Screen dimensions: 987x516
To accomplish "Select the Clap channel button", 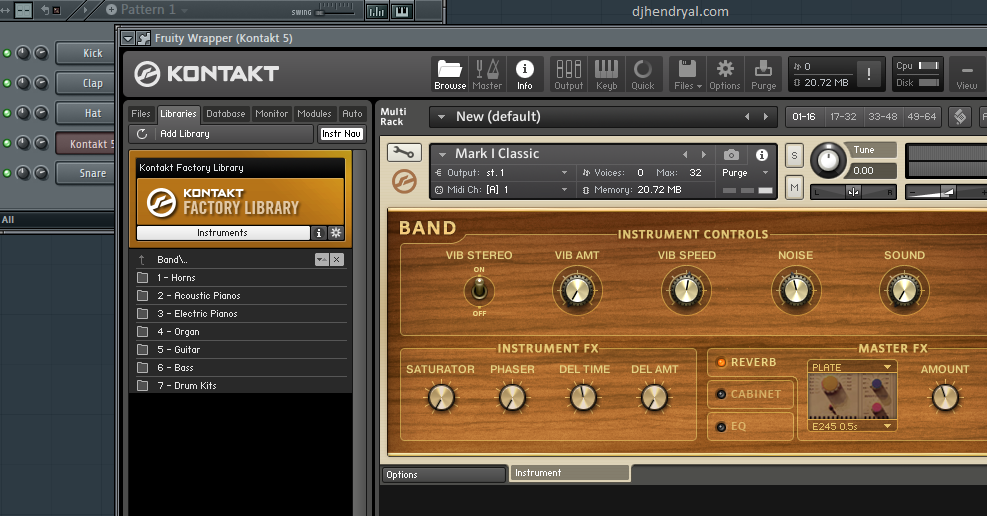I will pos(84,83).
